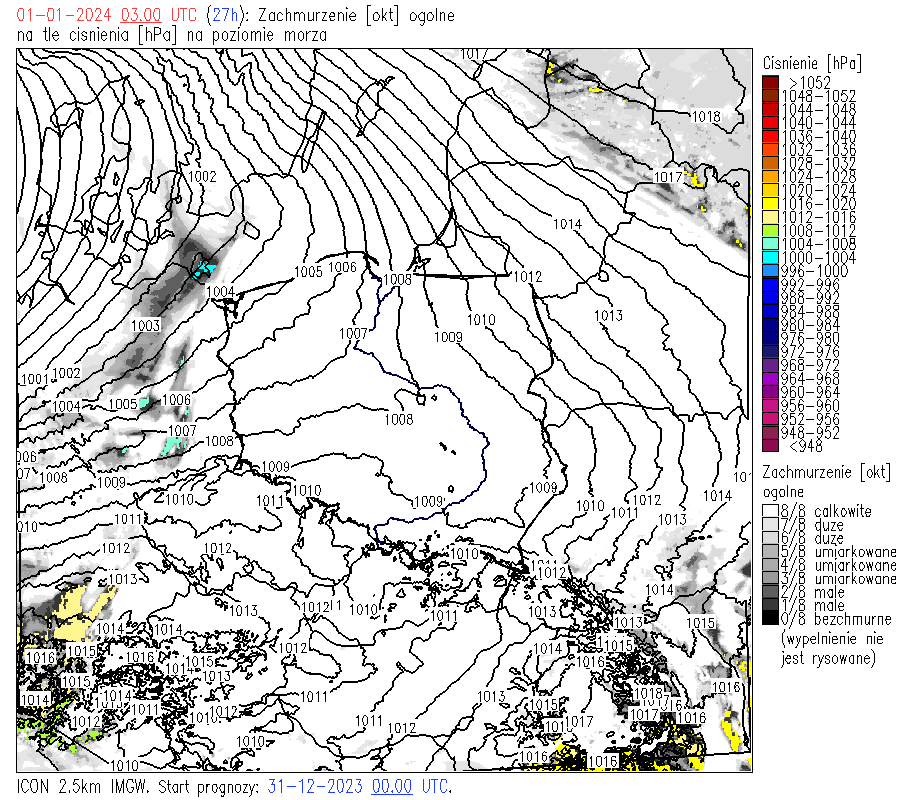This screenshot has width=900, height=800.
Task: Click the Cisnienie [hPa] legend heading
Action: pyautogui.click(x=812, y=63)
